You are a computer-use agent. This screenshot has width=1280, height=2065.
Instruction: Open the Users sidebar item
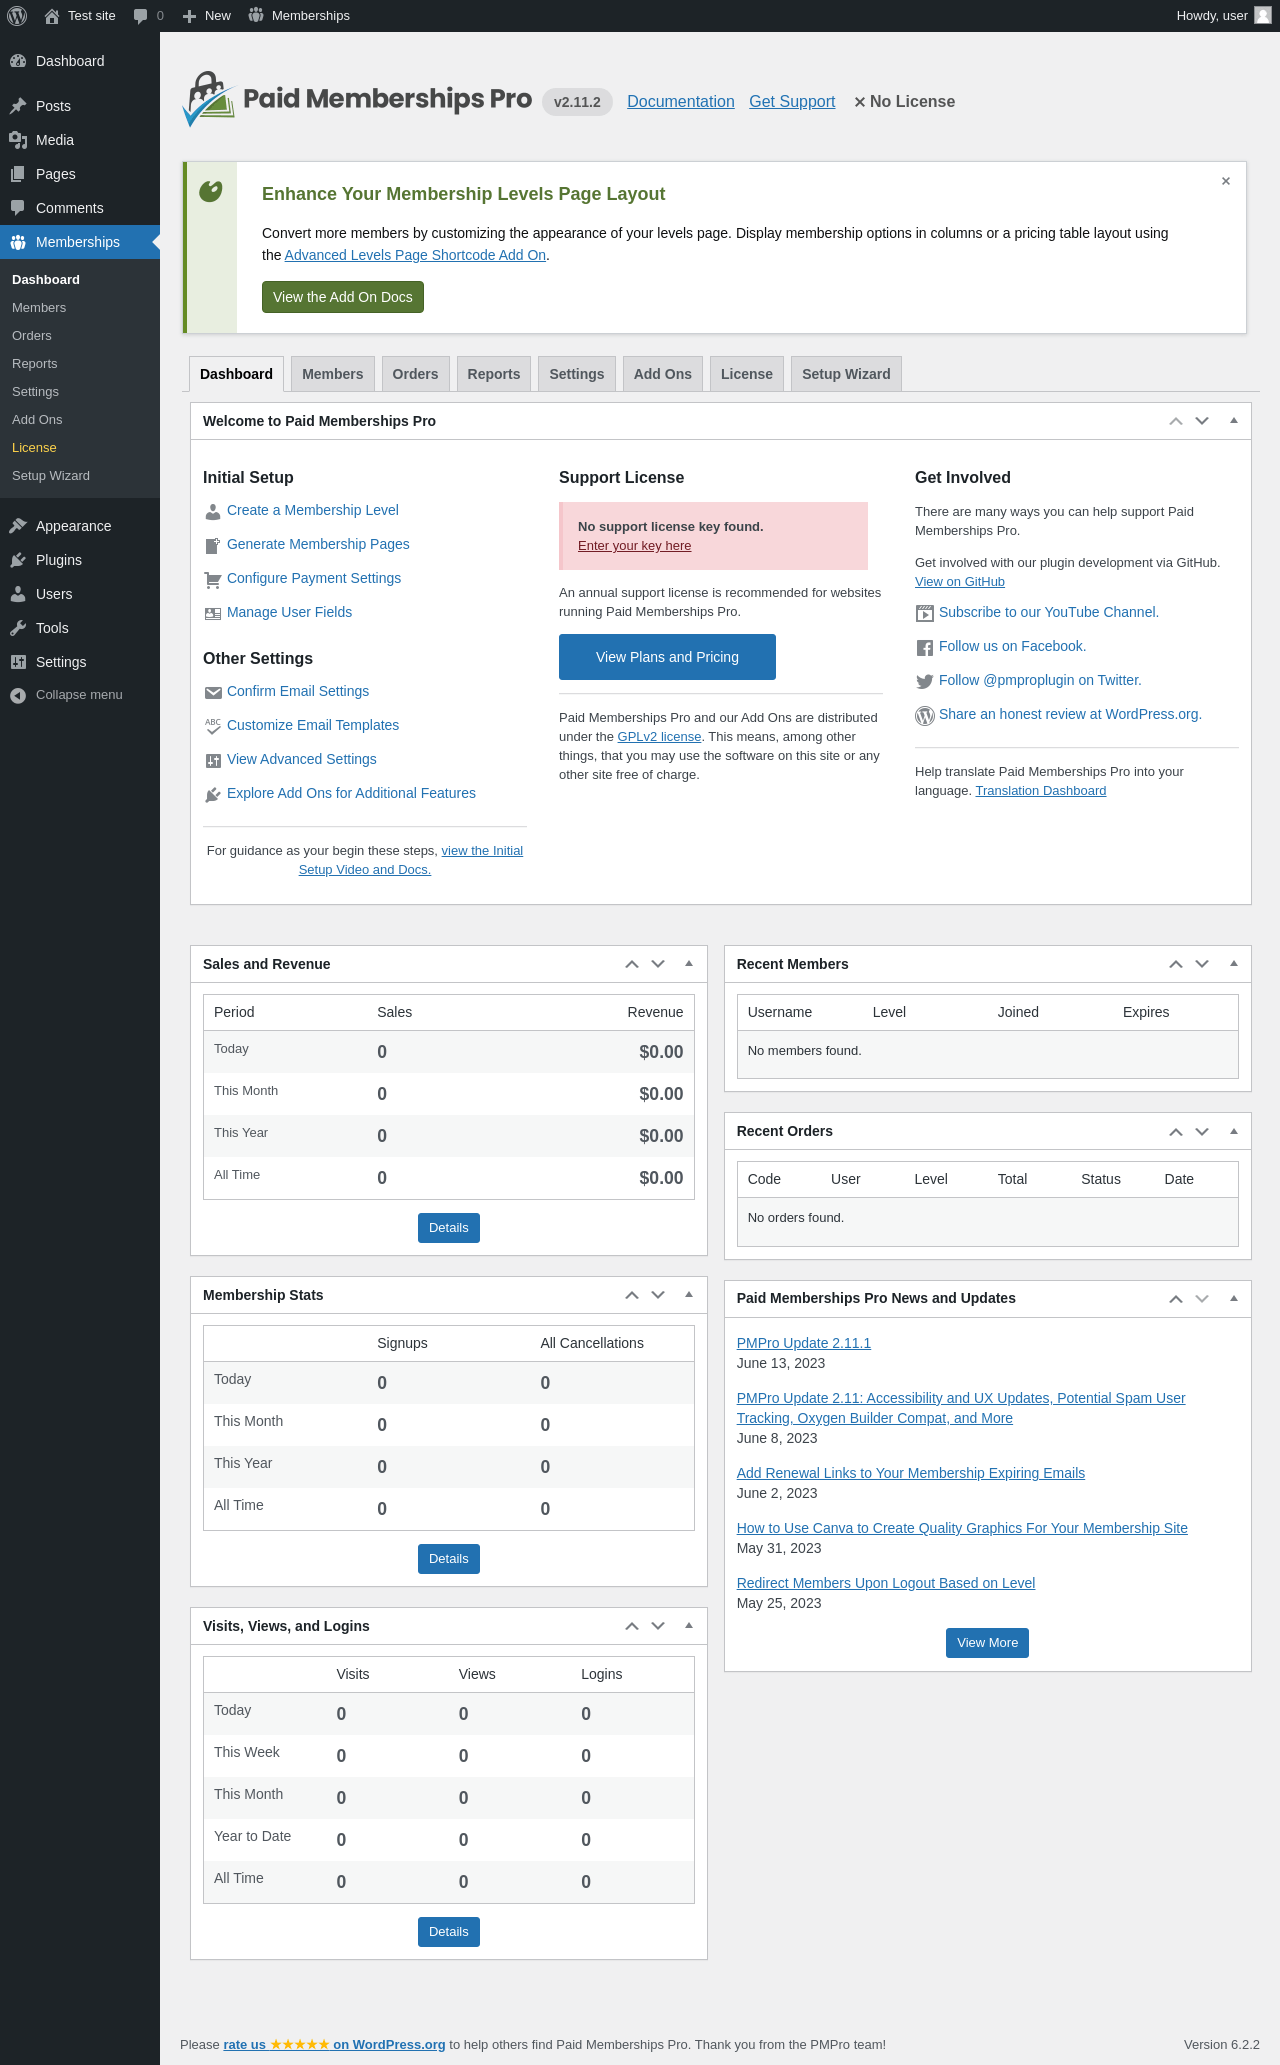80,594
